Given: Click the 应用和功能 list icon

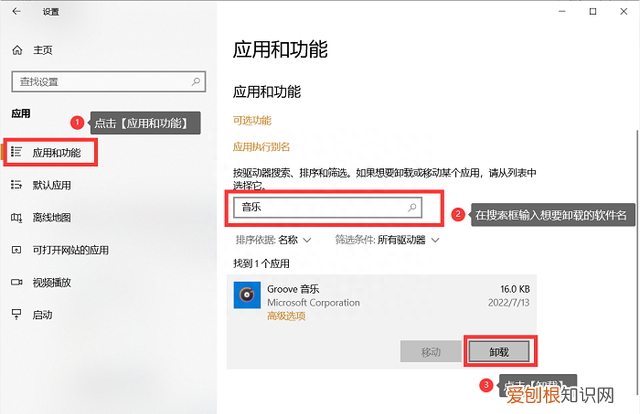Looking at the screenshot, I should click(x=16, y=152).
